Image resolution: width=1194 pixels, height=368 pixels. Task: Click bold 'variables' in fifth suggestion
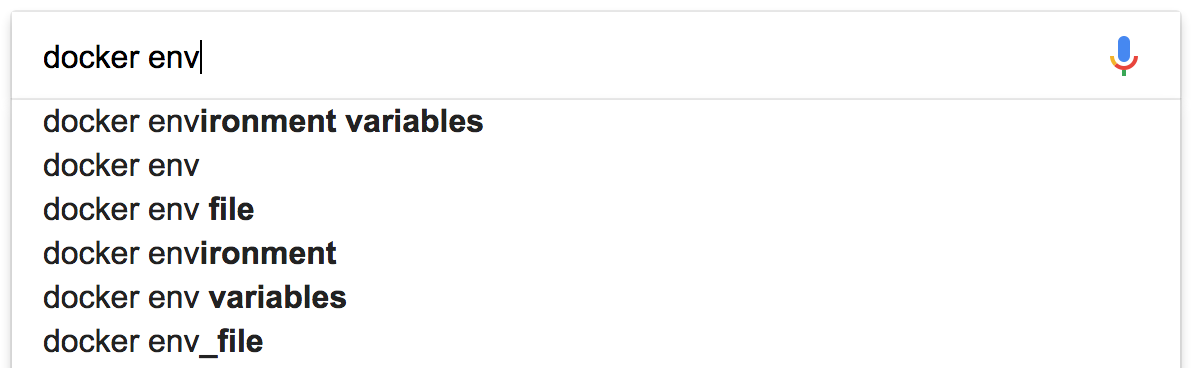pyautogui.click(x=278, y=297)
